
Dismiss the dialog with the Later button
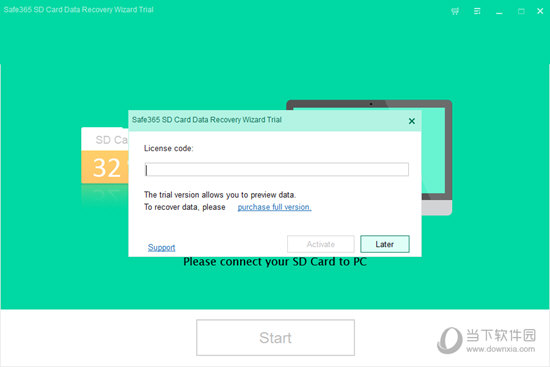(x=385, y=244)
